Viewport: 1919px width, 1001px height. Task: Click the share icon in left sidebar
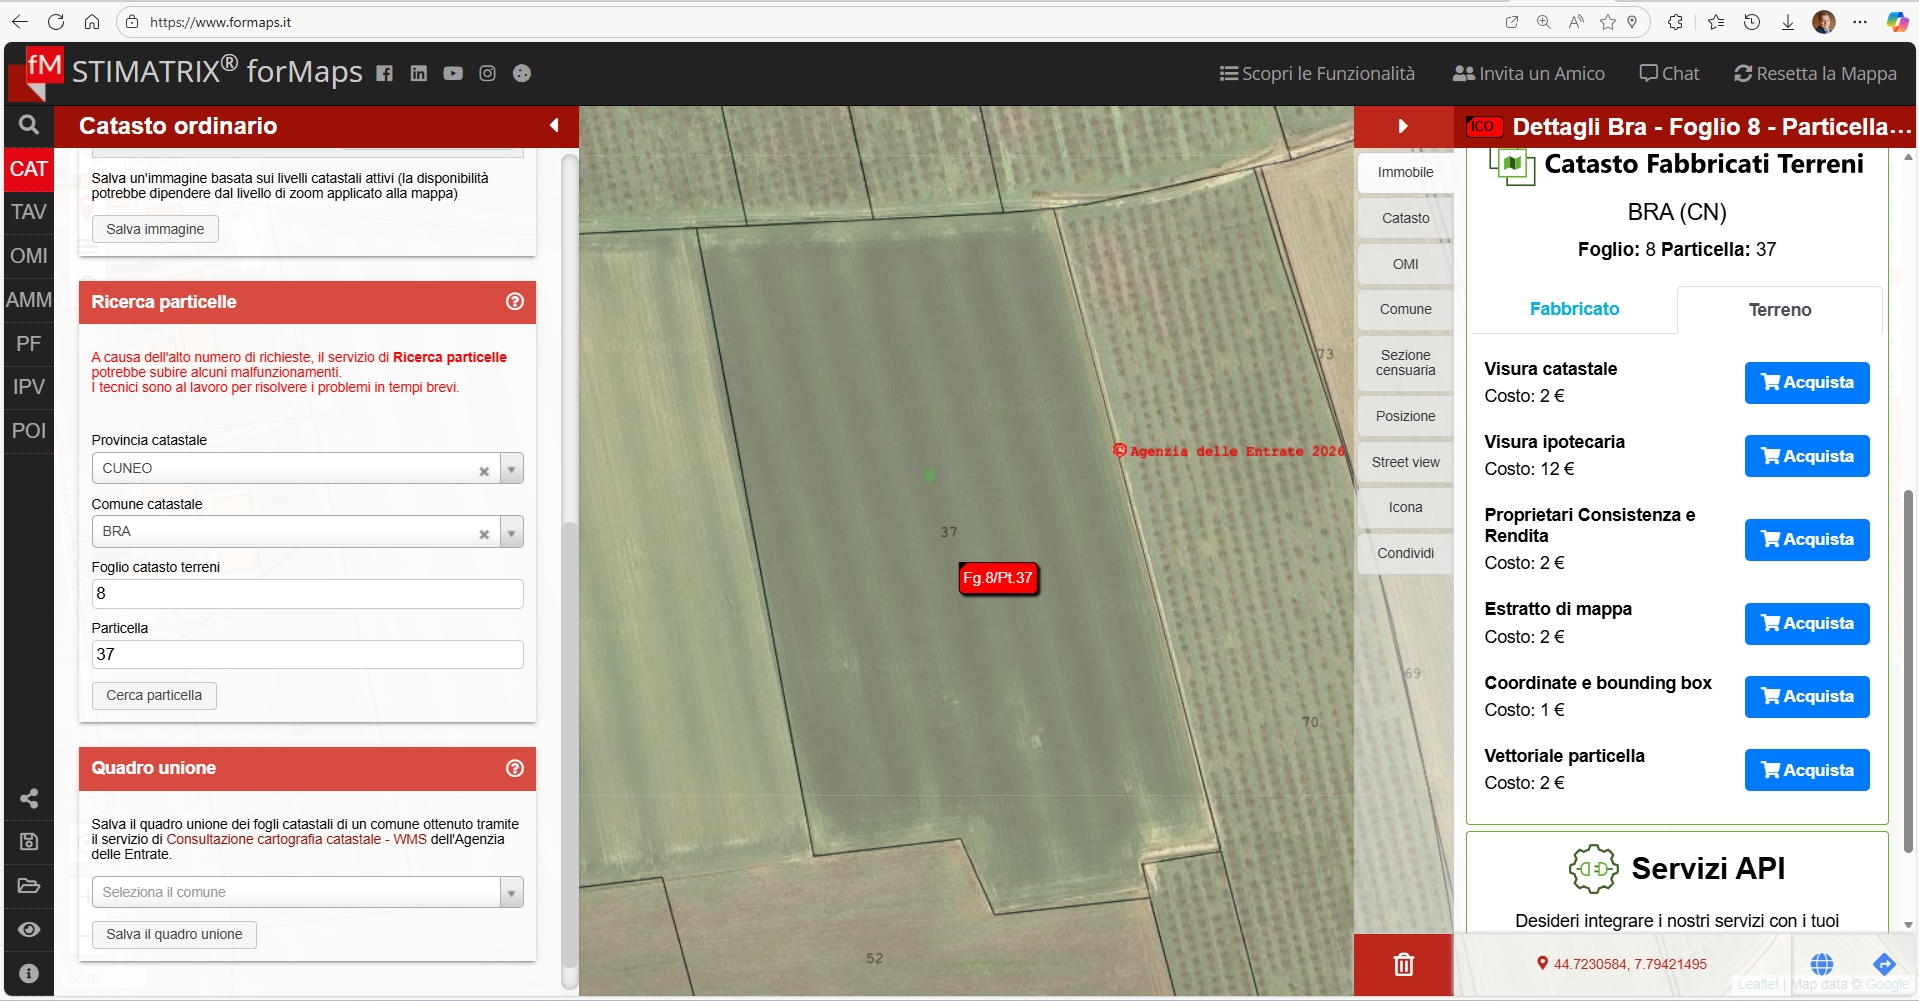[29, 798]
